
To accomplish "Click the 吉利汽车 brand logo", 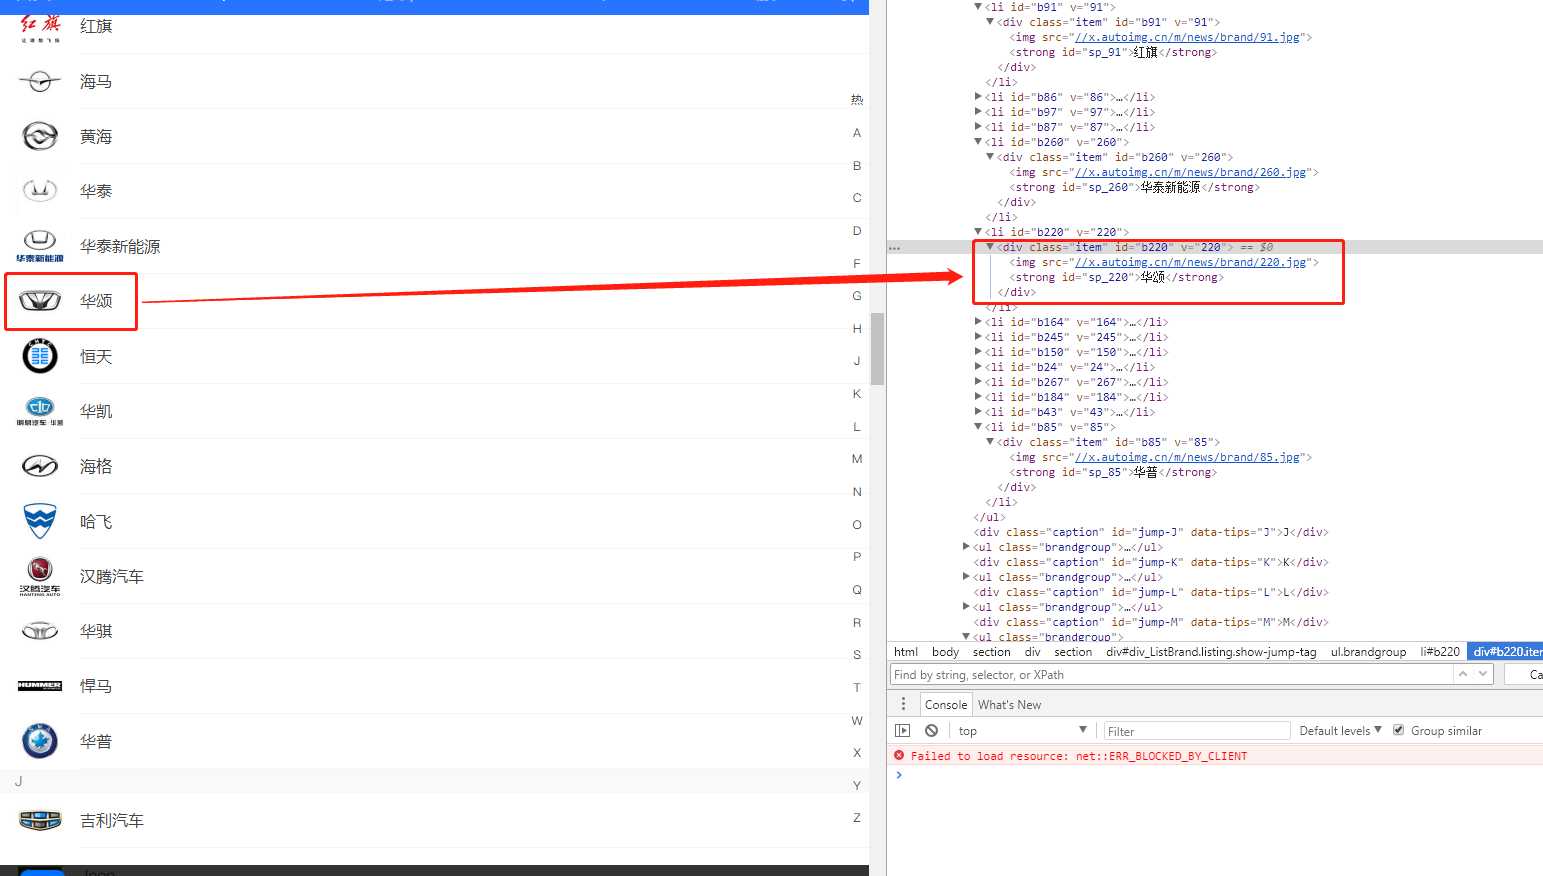I will [x=40, y=820].
